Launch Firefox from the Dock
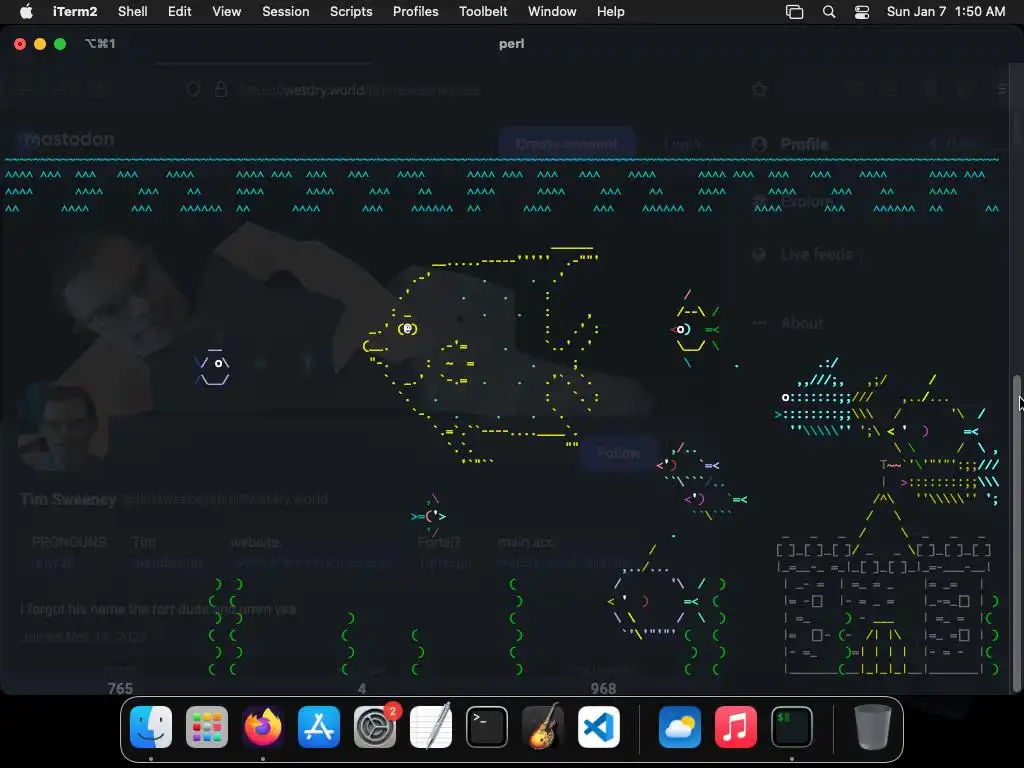1024x768 pixels. [x=263, y=727]
